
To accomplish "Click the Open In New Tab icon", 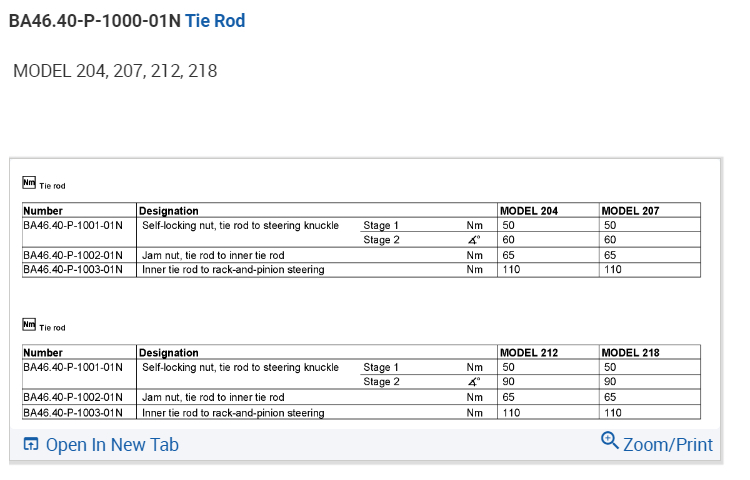I will [x=31, y=445].
